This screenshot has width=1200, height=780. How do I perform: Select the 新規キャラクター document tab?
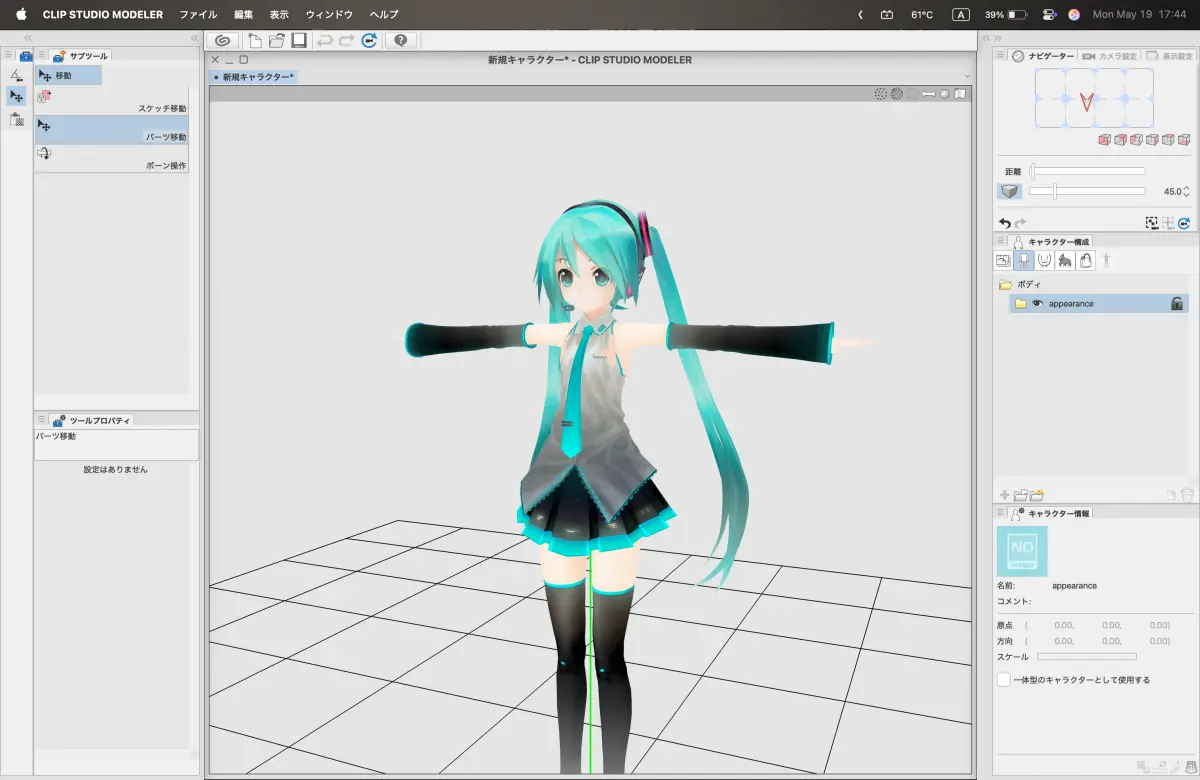pos(254,77)
